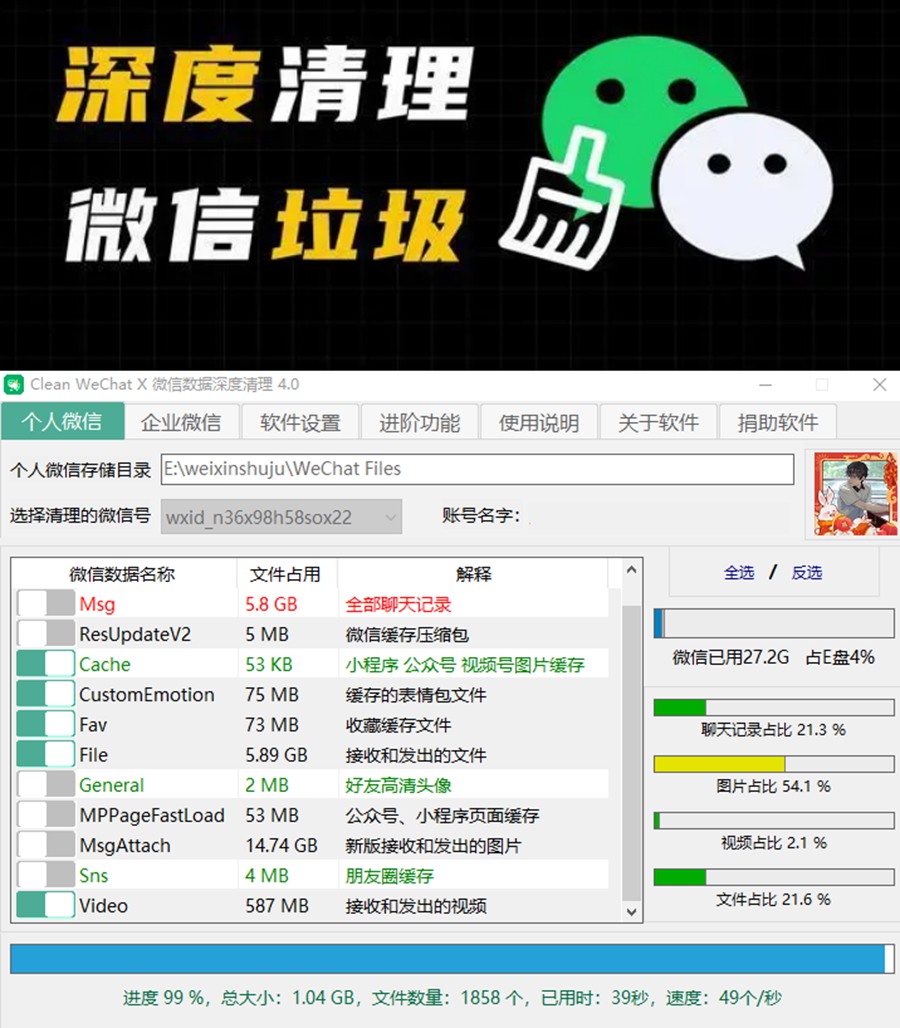The height and width of the screenshot is (1028, 900).
Task: Click the blue cleaning progress bar
Action: click(447, 959)
